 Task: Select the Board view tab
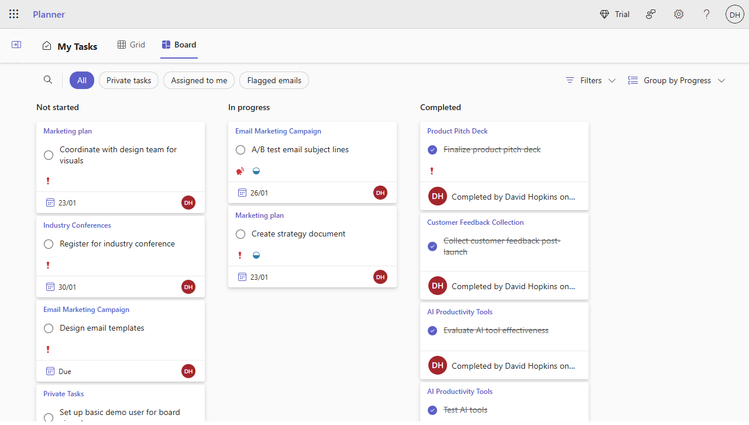click(179, 45)
